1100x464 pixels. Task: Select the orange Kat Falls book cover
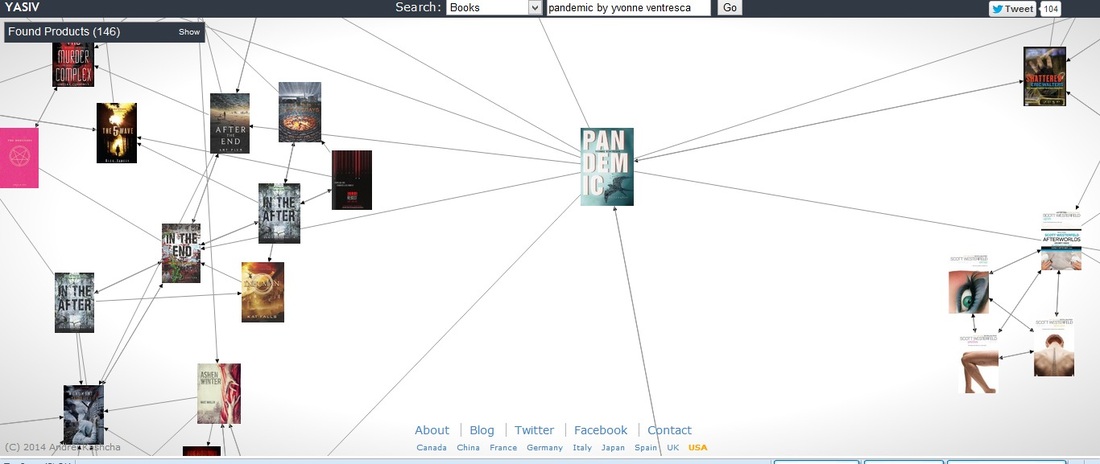[262, 292]
